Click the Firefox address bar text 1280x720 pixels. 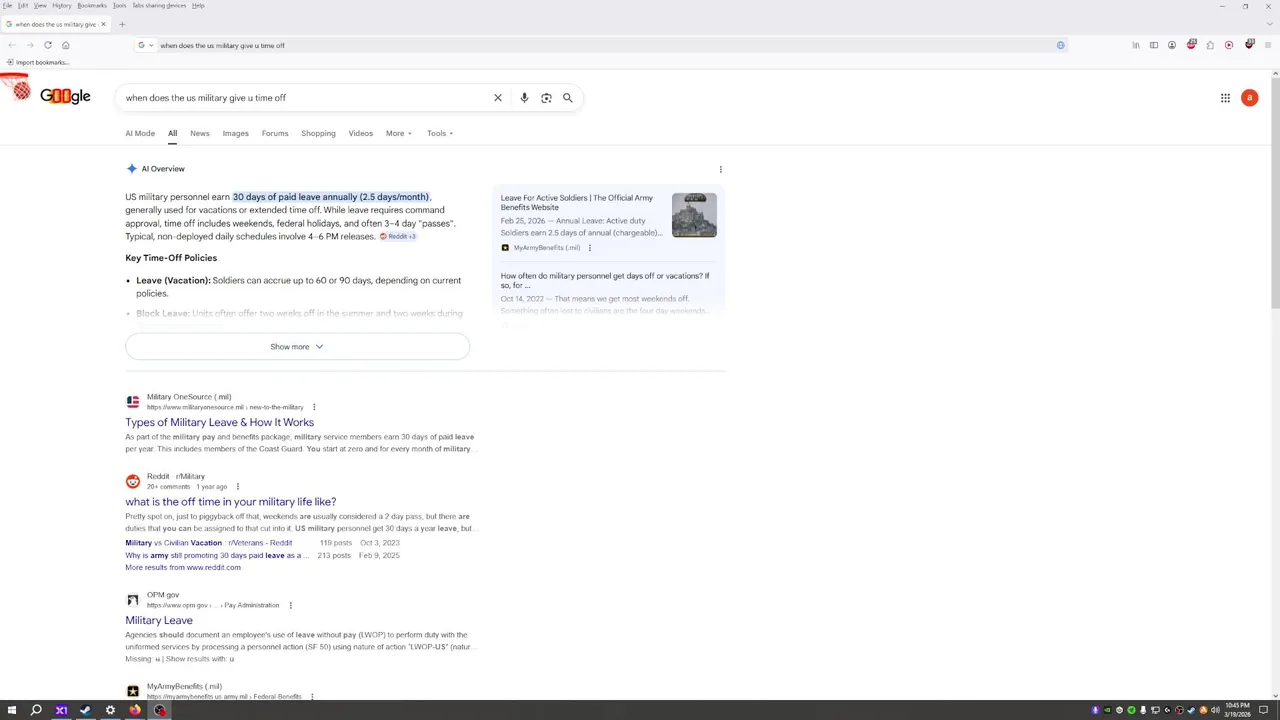pyautogui.click(x=222, y=45)
